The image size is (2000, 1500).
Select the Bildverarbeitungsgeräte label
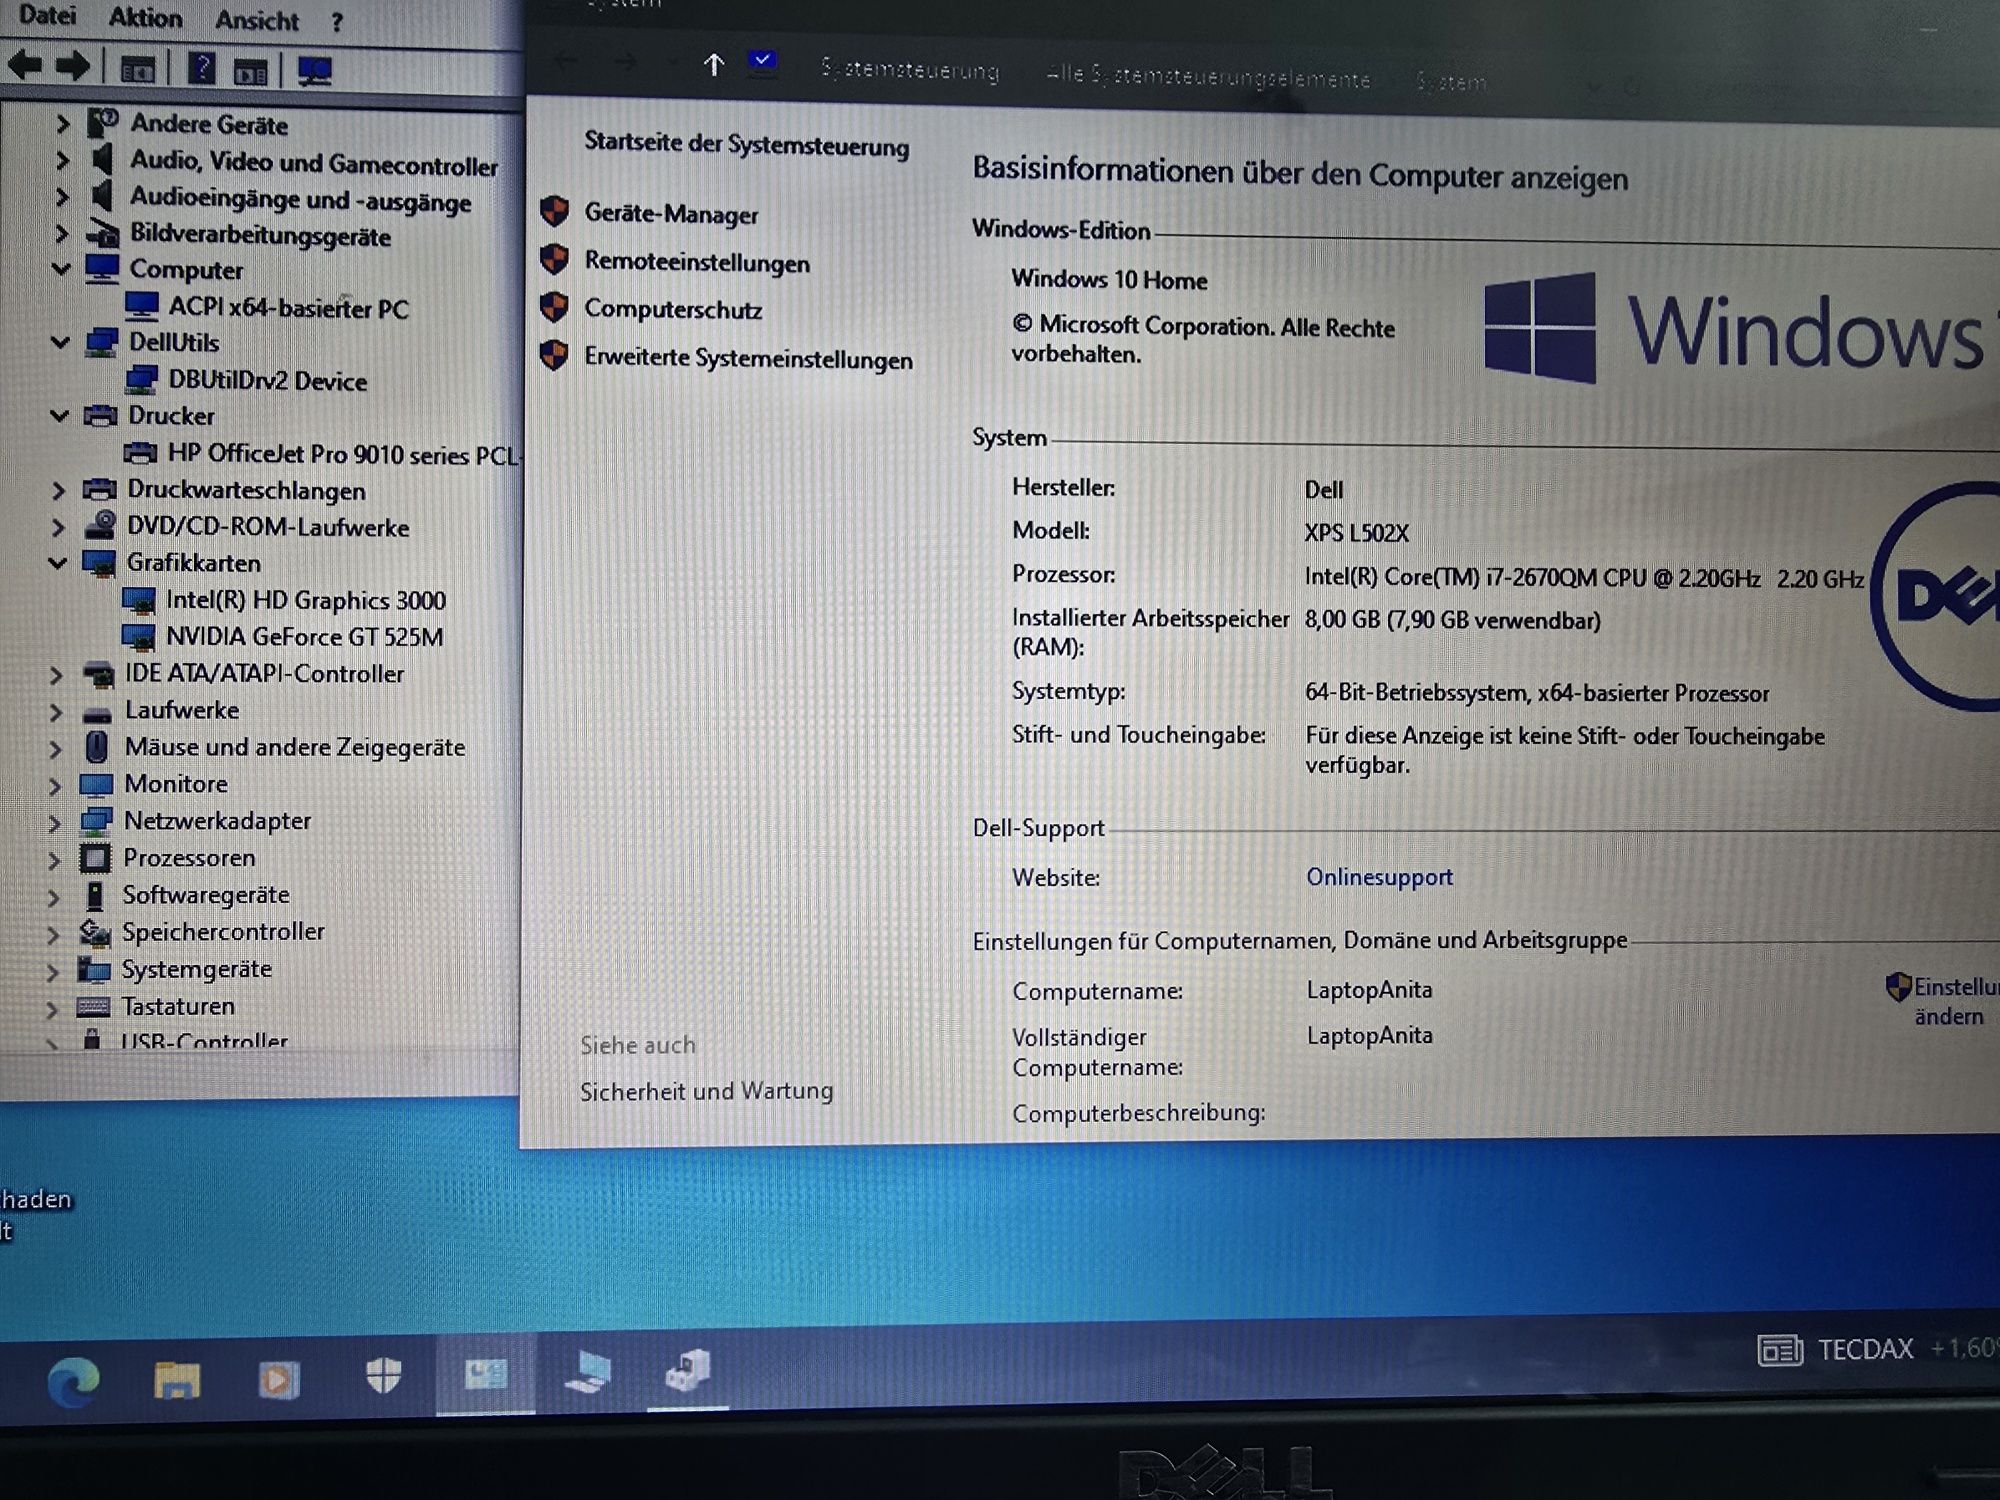tap(260, 235)
